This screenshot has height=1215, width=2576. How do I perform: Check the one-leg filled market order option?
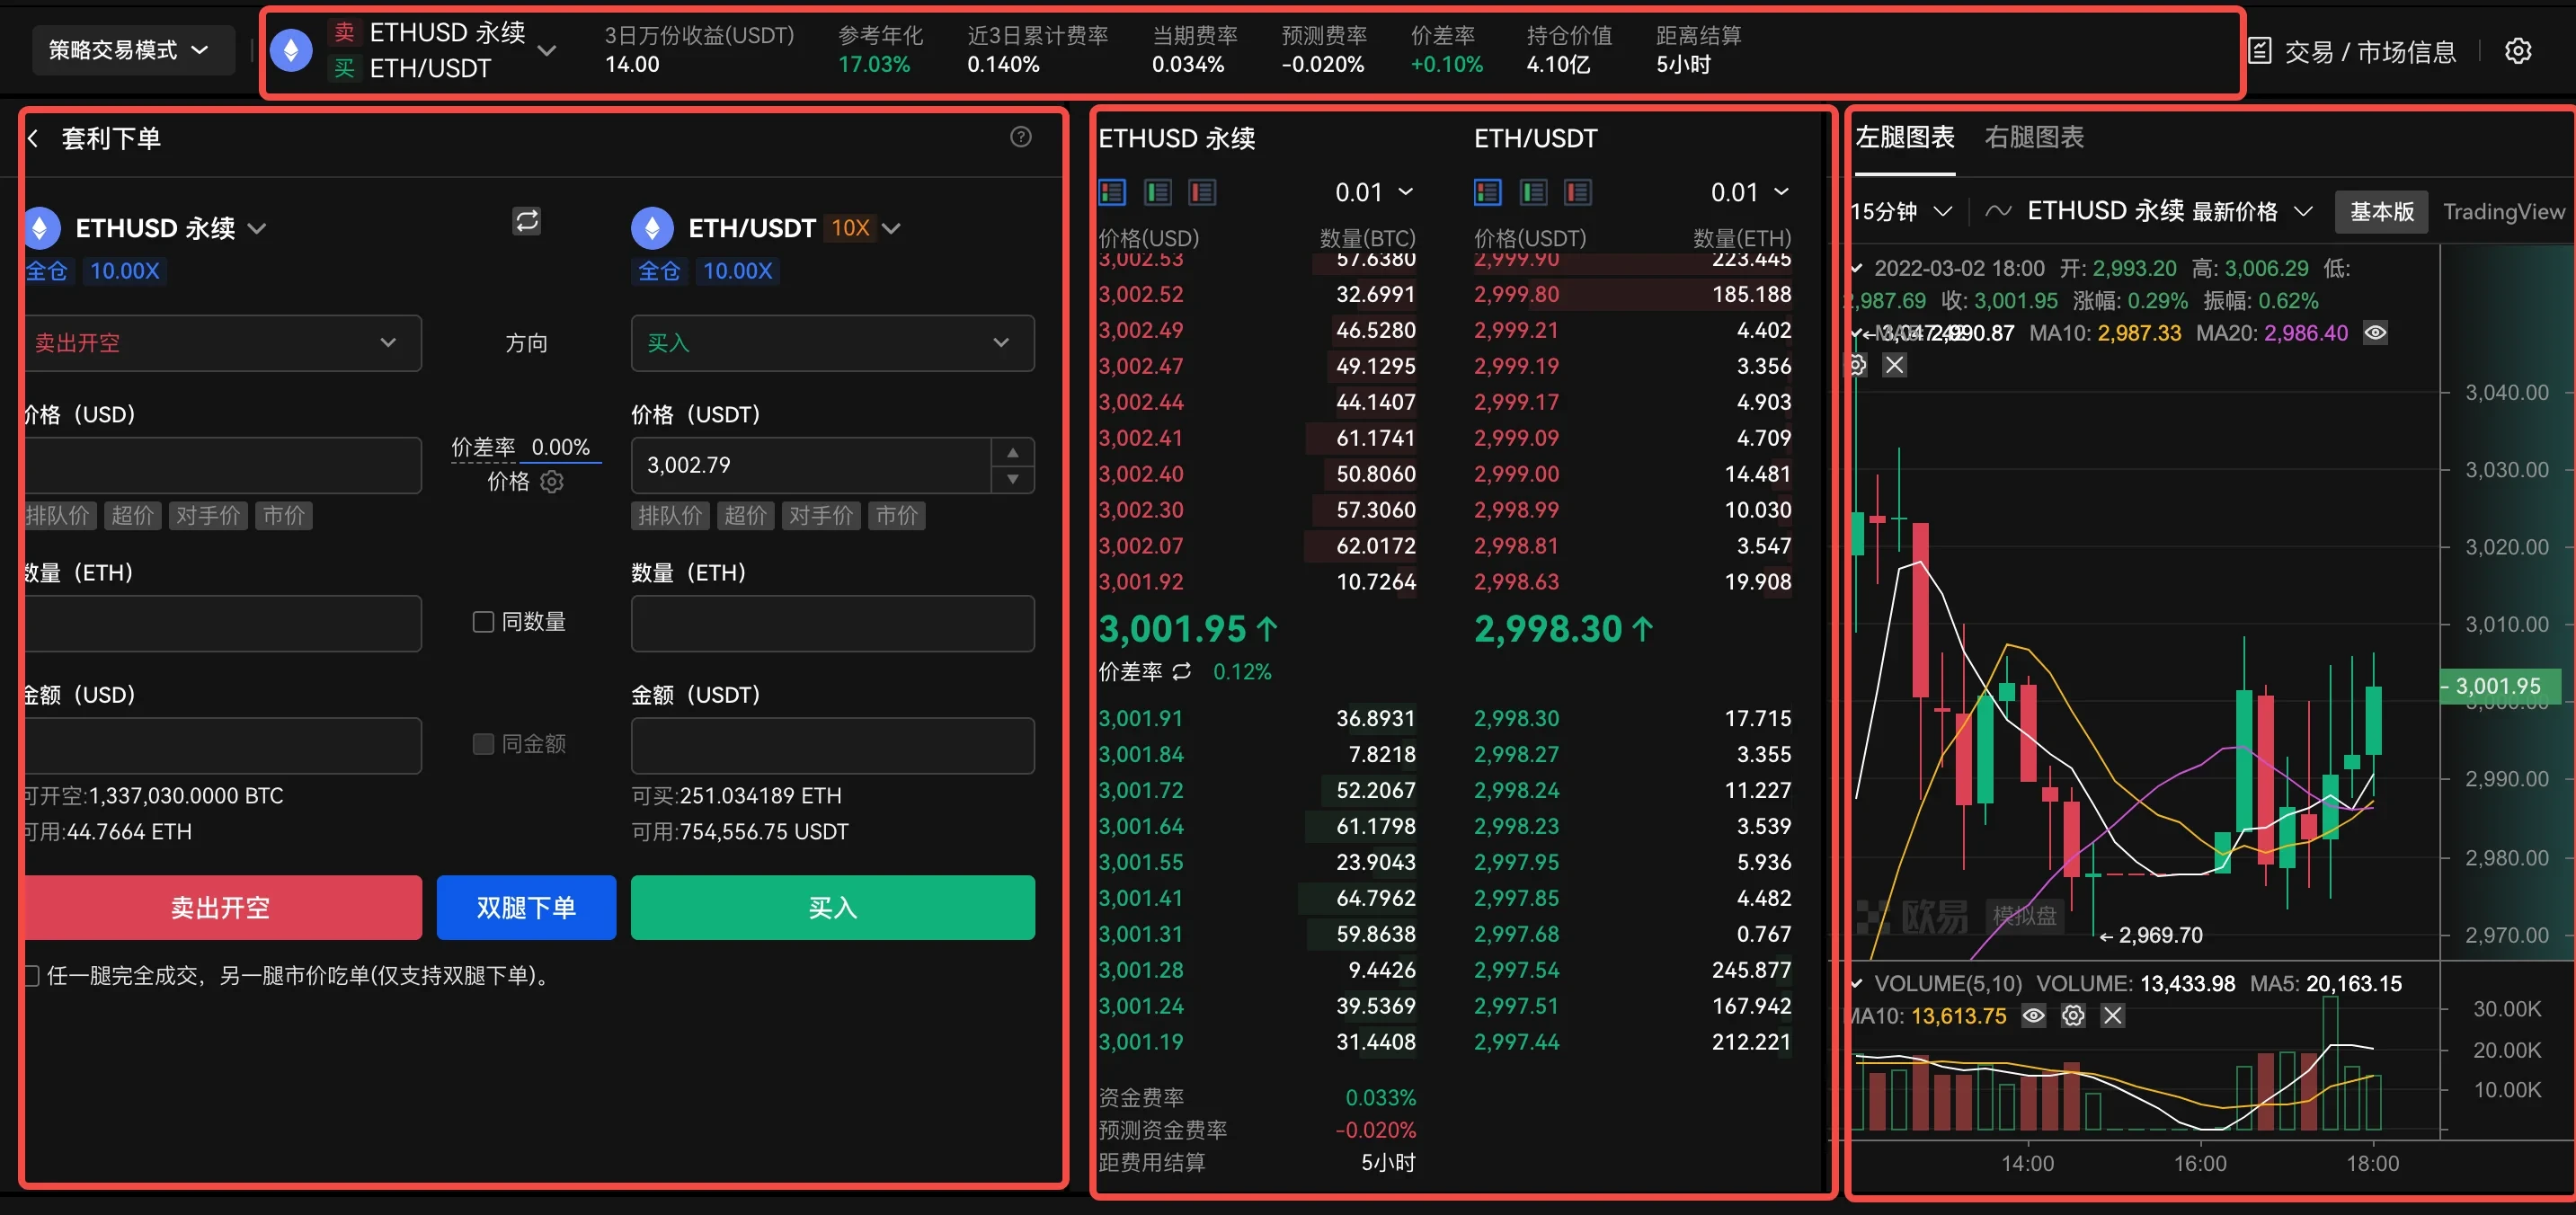tap(31, 976)
